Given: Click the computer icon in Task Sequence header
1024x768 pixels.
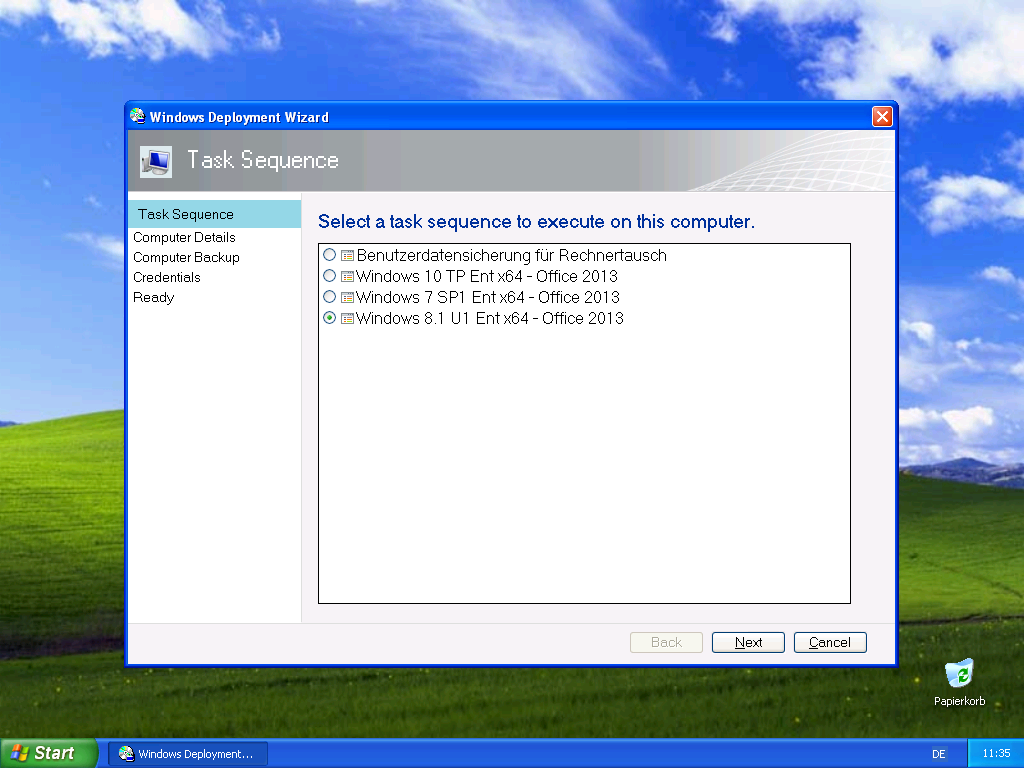Looking at the screenshot, I should pos(156,161).
